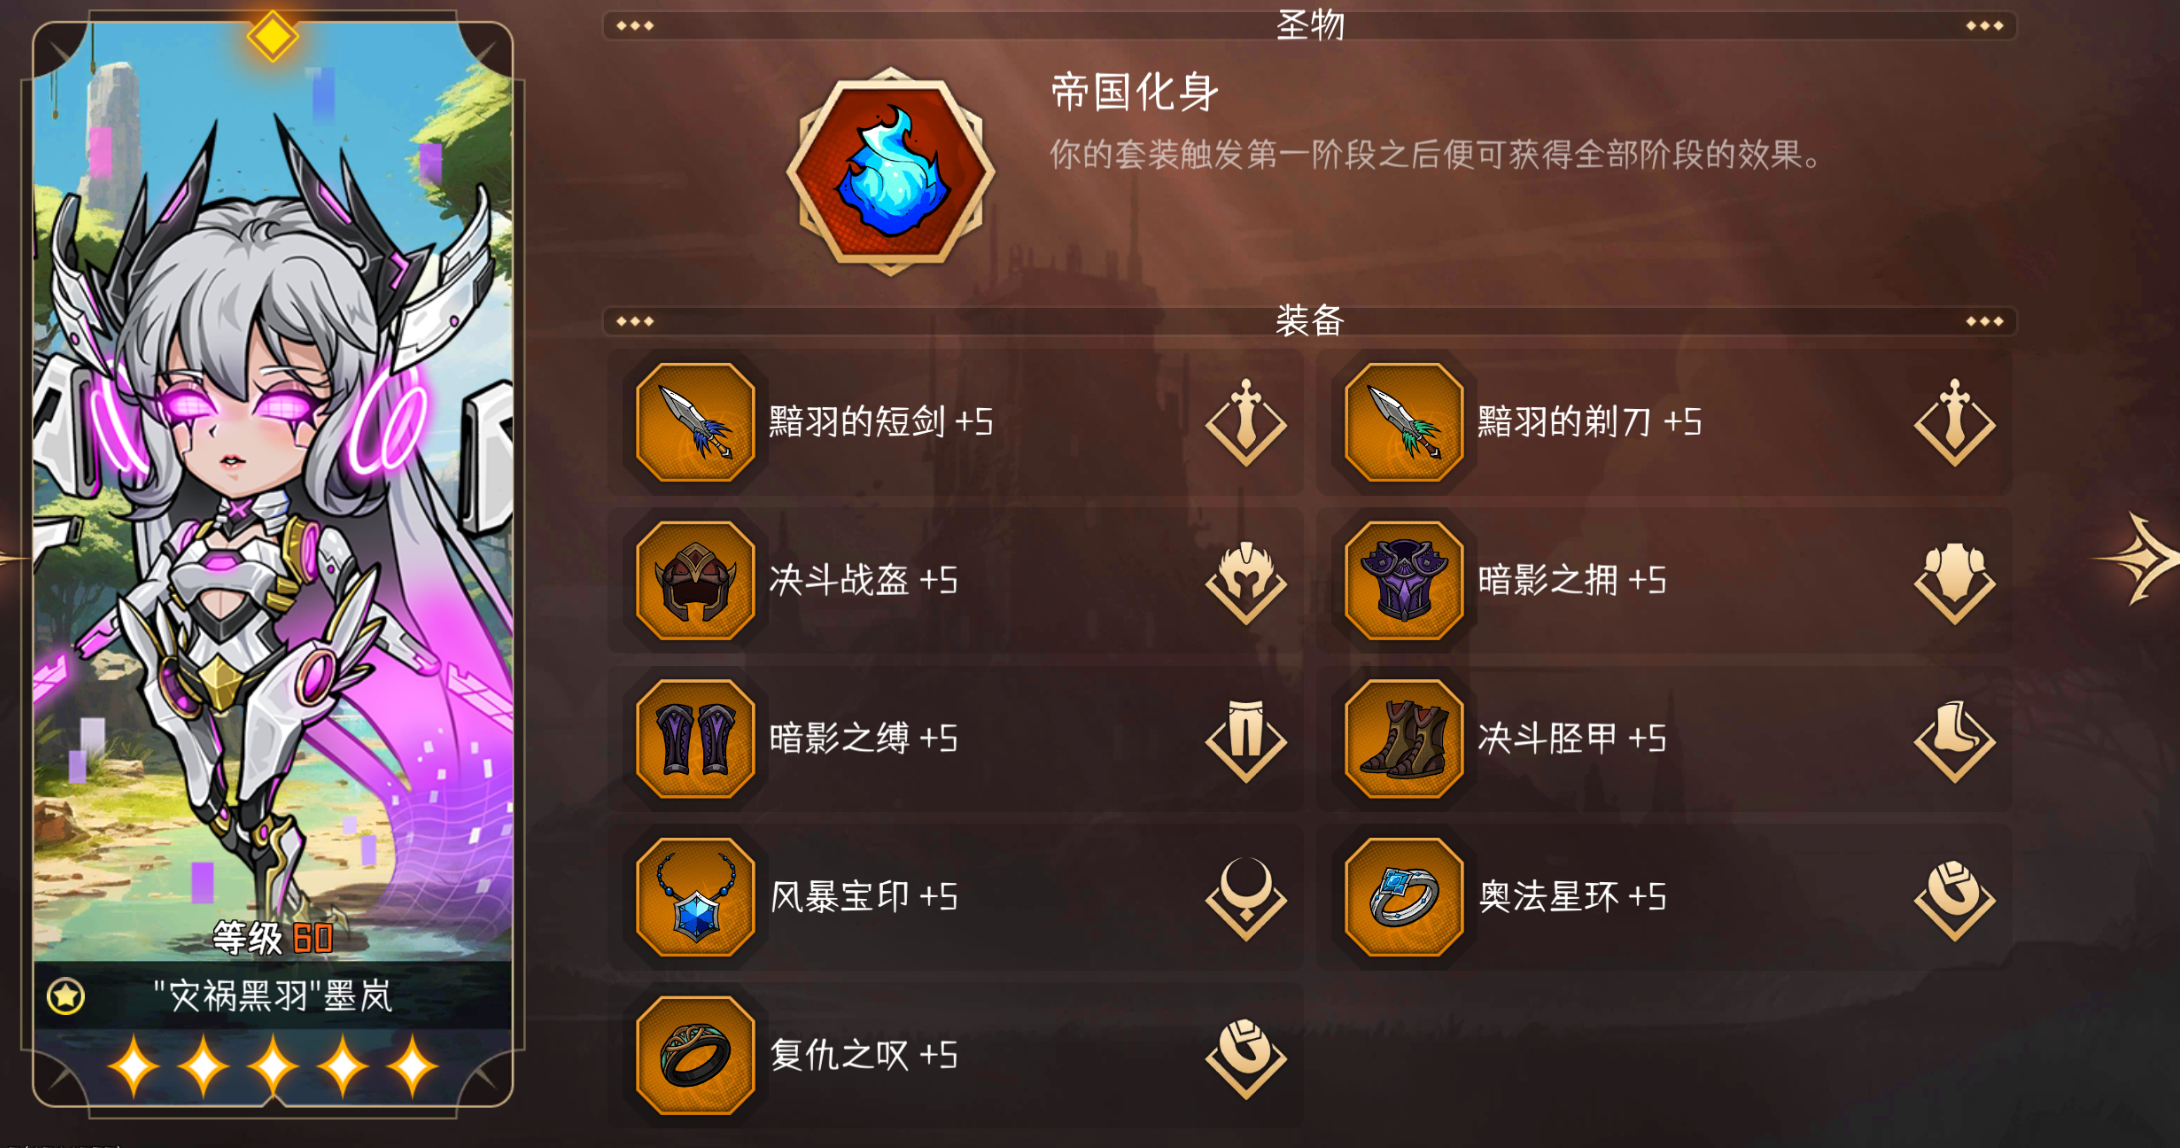Select the 决斗胫甲 +5 boots icon
Viewport: 2180px width, 1148px height.
[x=1404, y=738]
